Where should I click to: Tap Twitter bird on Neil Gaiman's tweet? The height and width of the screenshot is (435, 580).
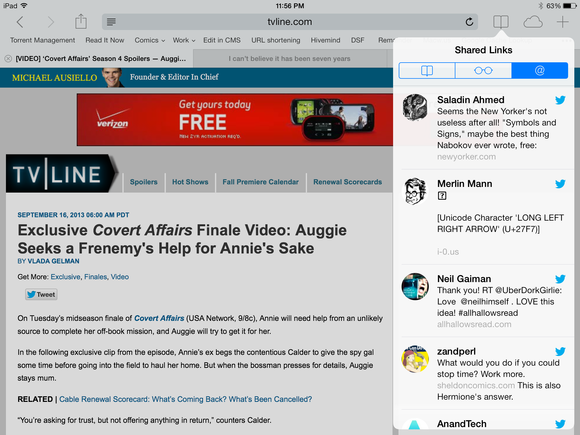click(560, 279)
